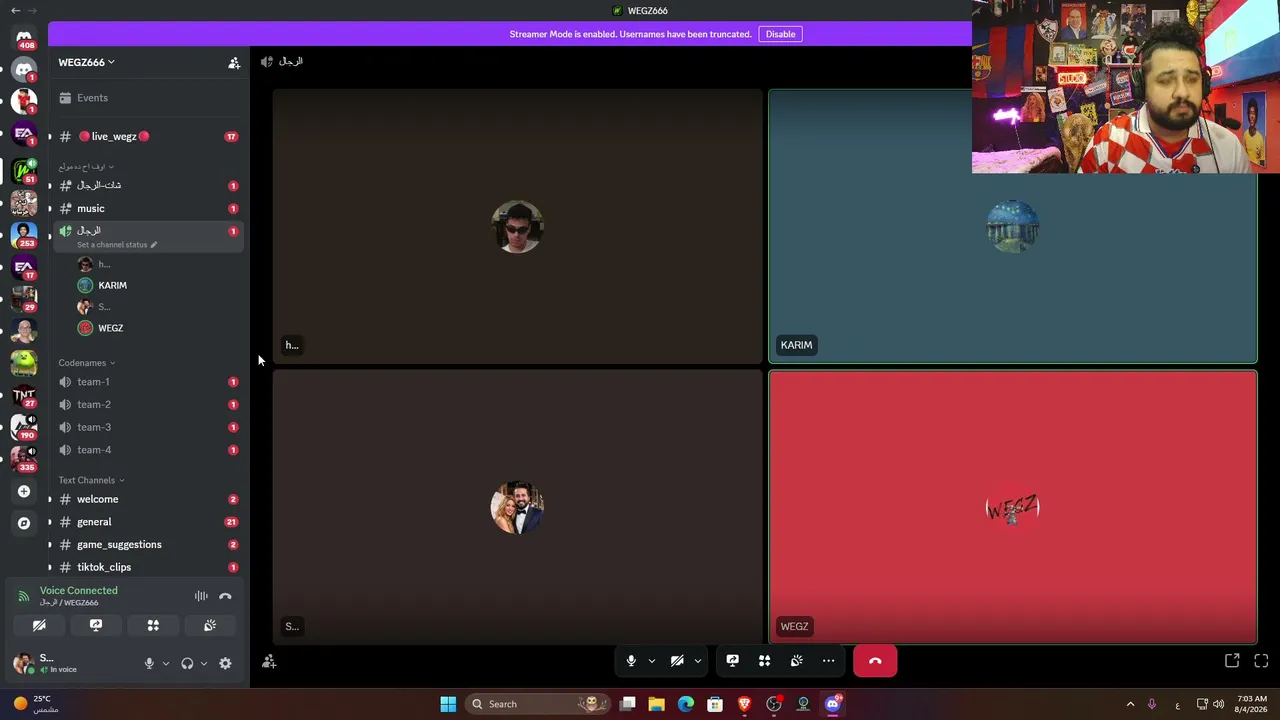Image resolution: width=1280 pixels, height=720 pixels.
Task: Launch Activities from the call control bar
Action: pyautogui.click(x=764, y=661)
